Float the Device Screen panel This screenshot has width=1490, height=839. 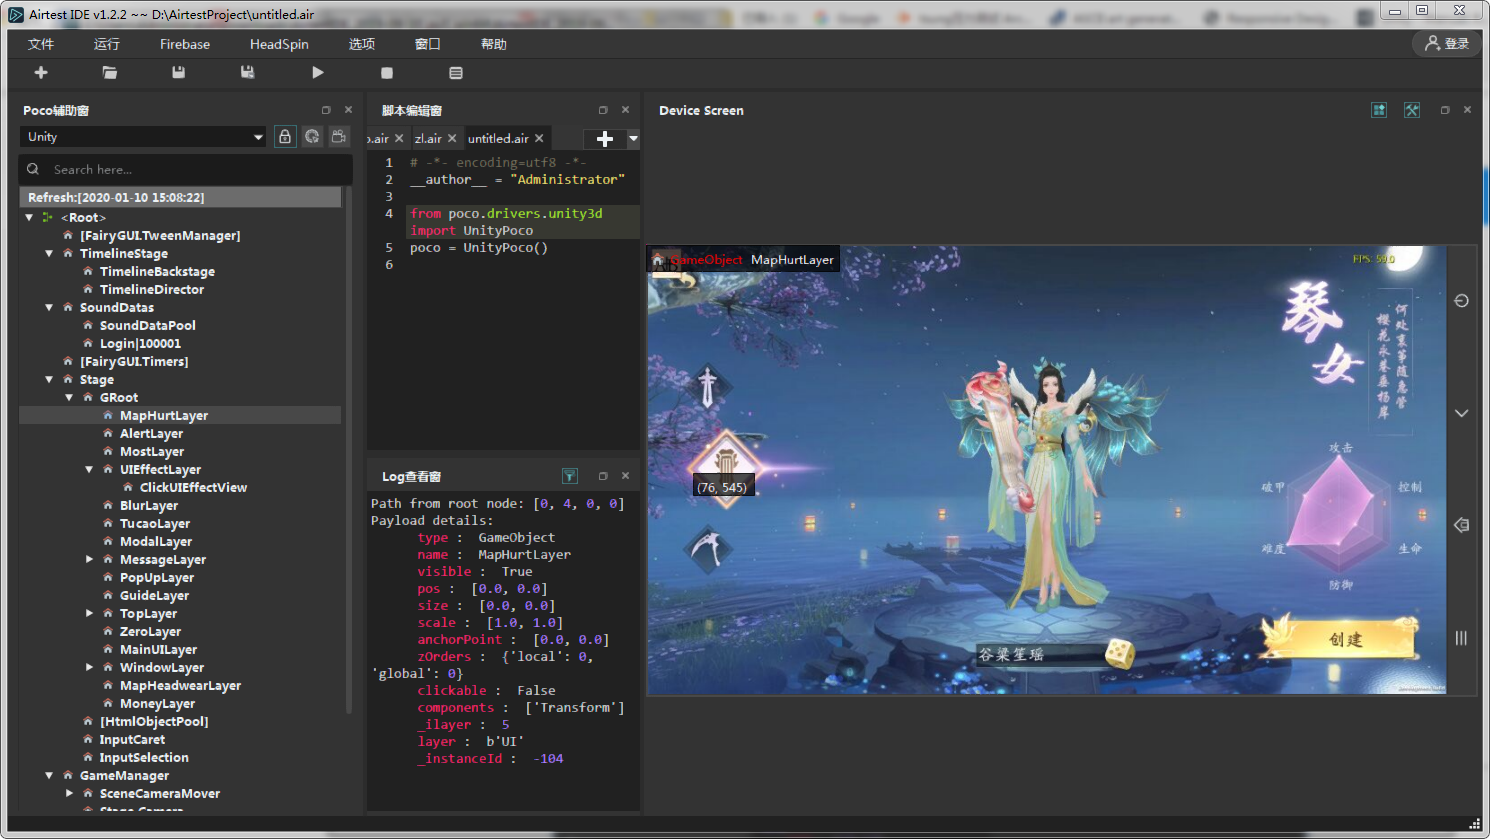pos(1445,110)
